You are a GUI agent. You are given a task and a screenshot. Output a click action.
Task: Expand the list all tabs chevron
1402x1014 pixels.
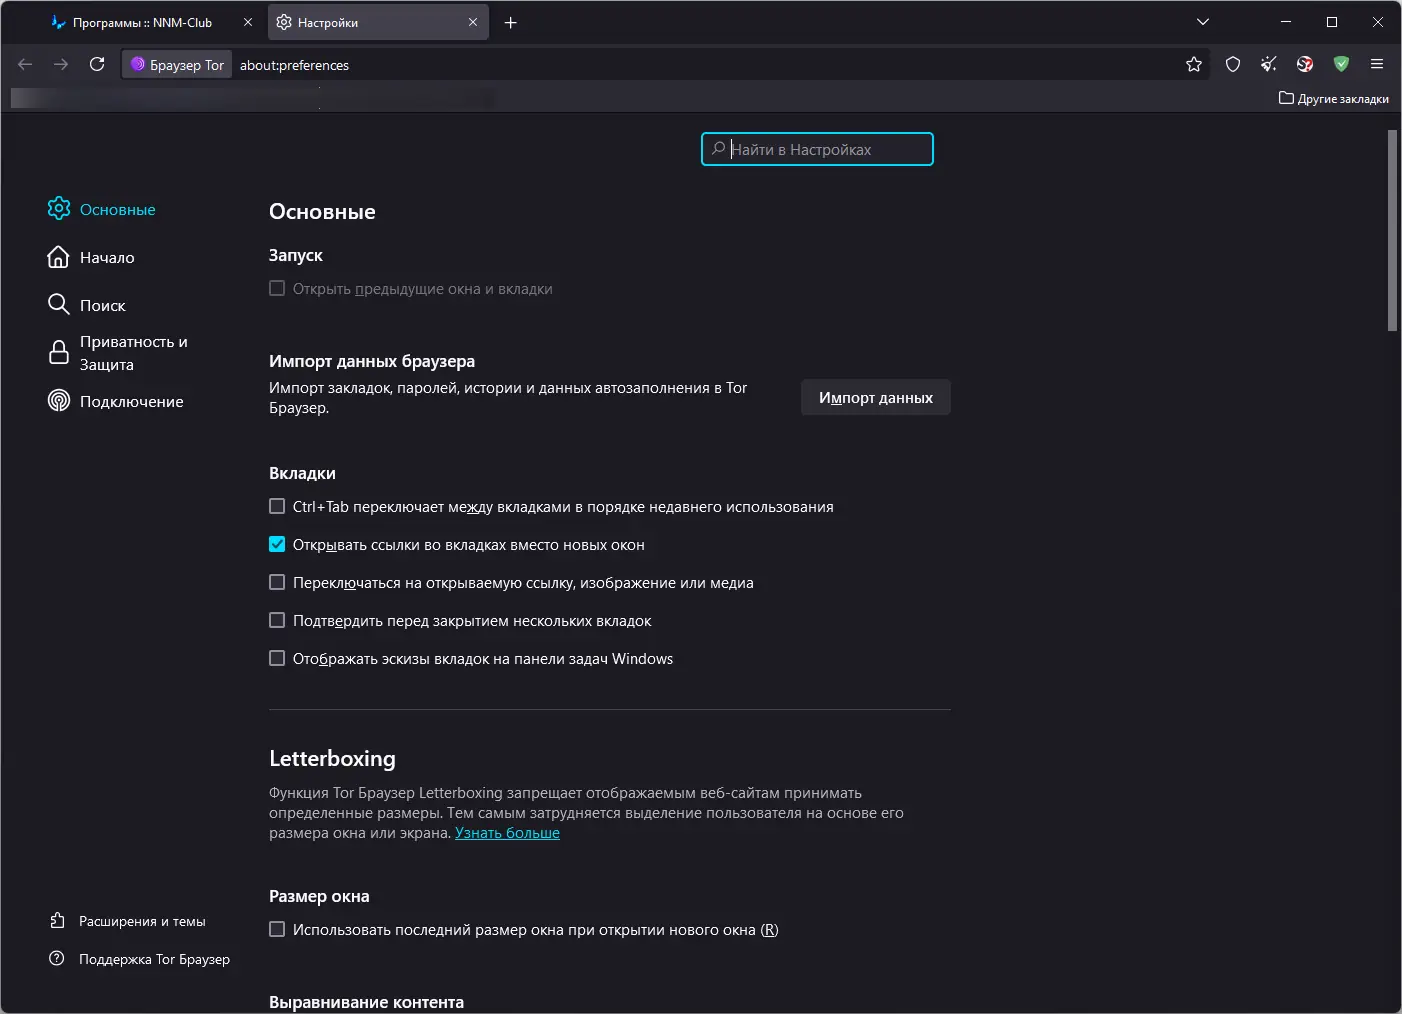1203,22
